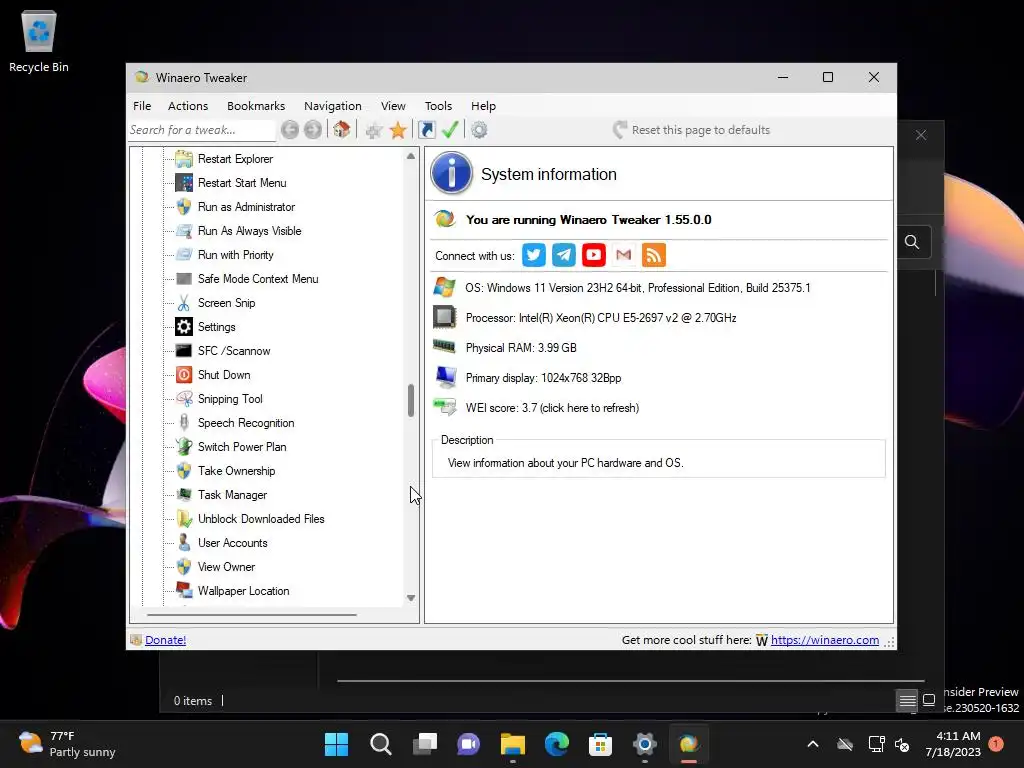Select SFC /Scannow item
1024x768 pixels.
click(234, 351)
